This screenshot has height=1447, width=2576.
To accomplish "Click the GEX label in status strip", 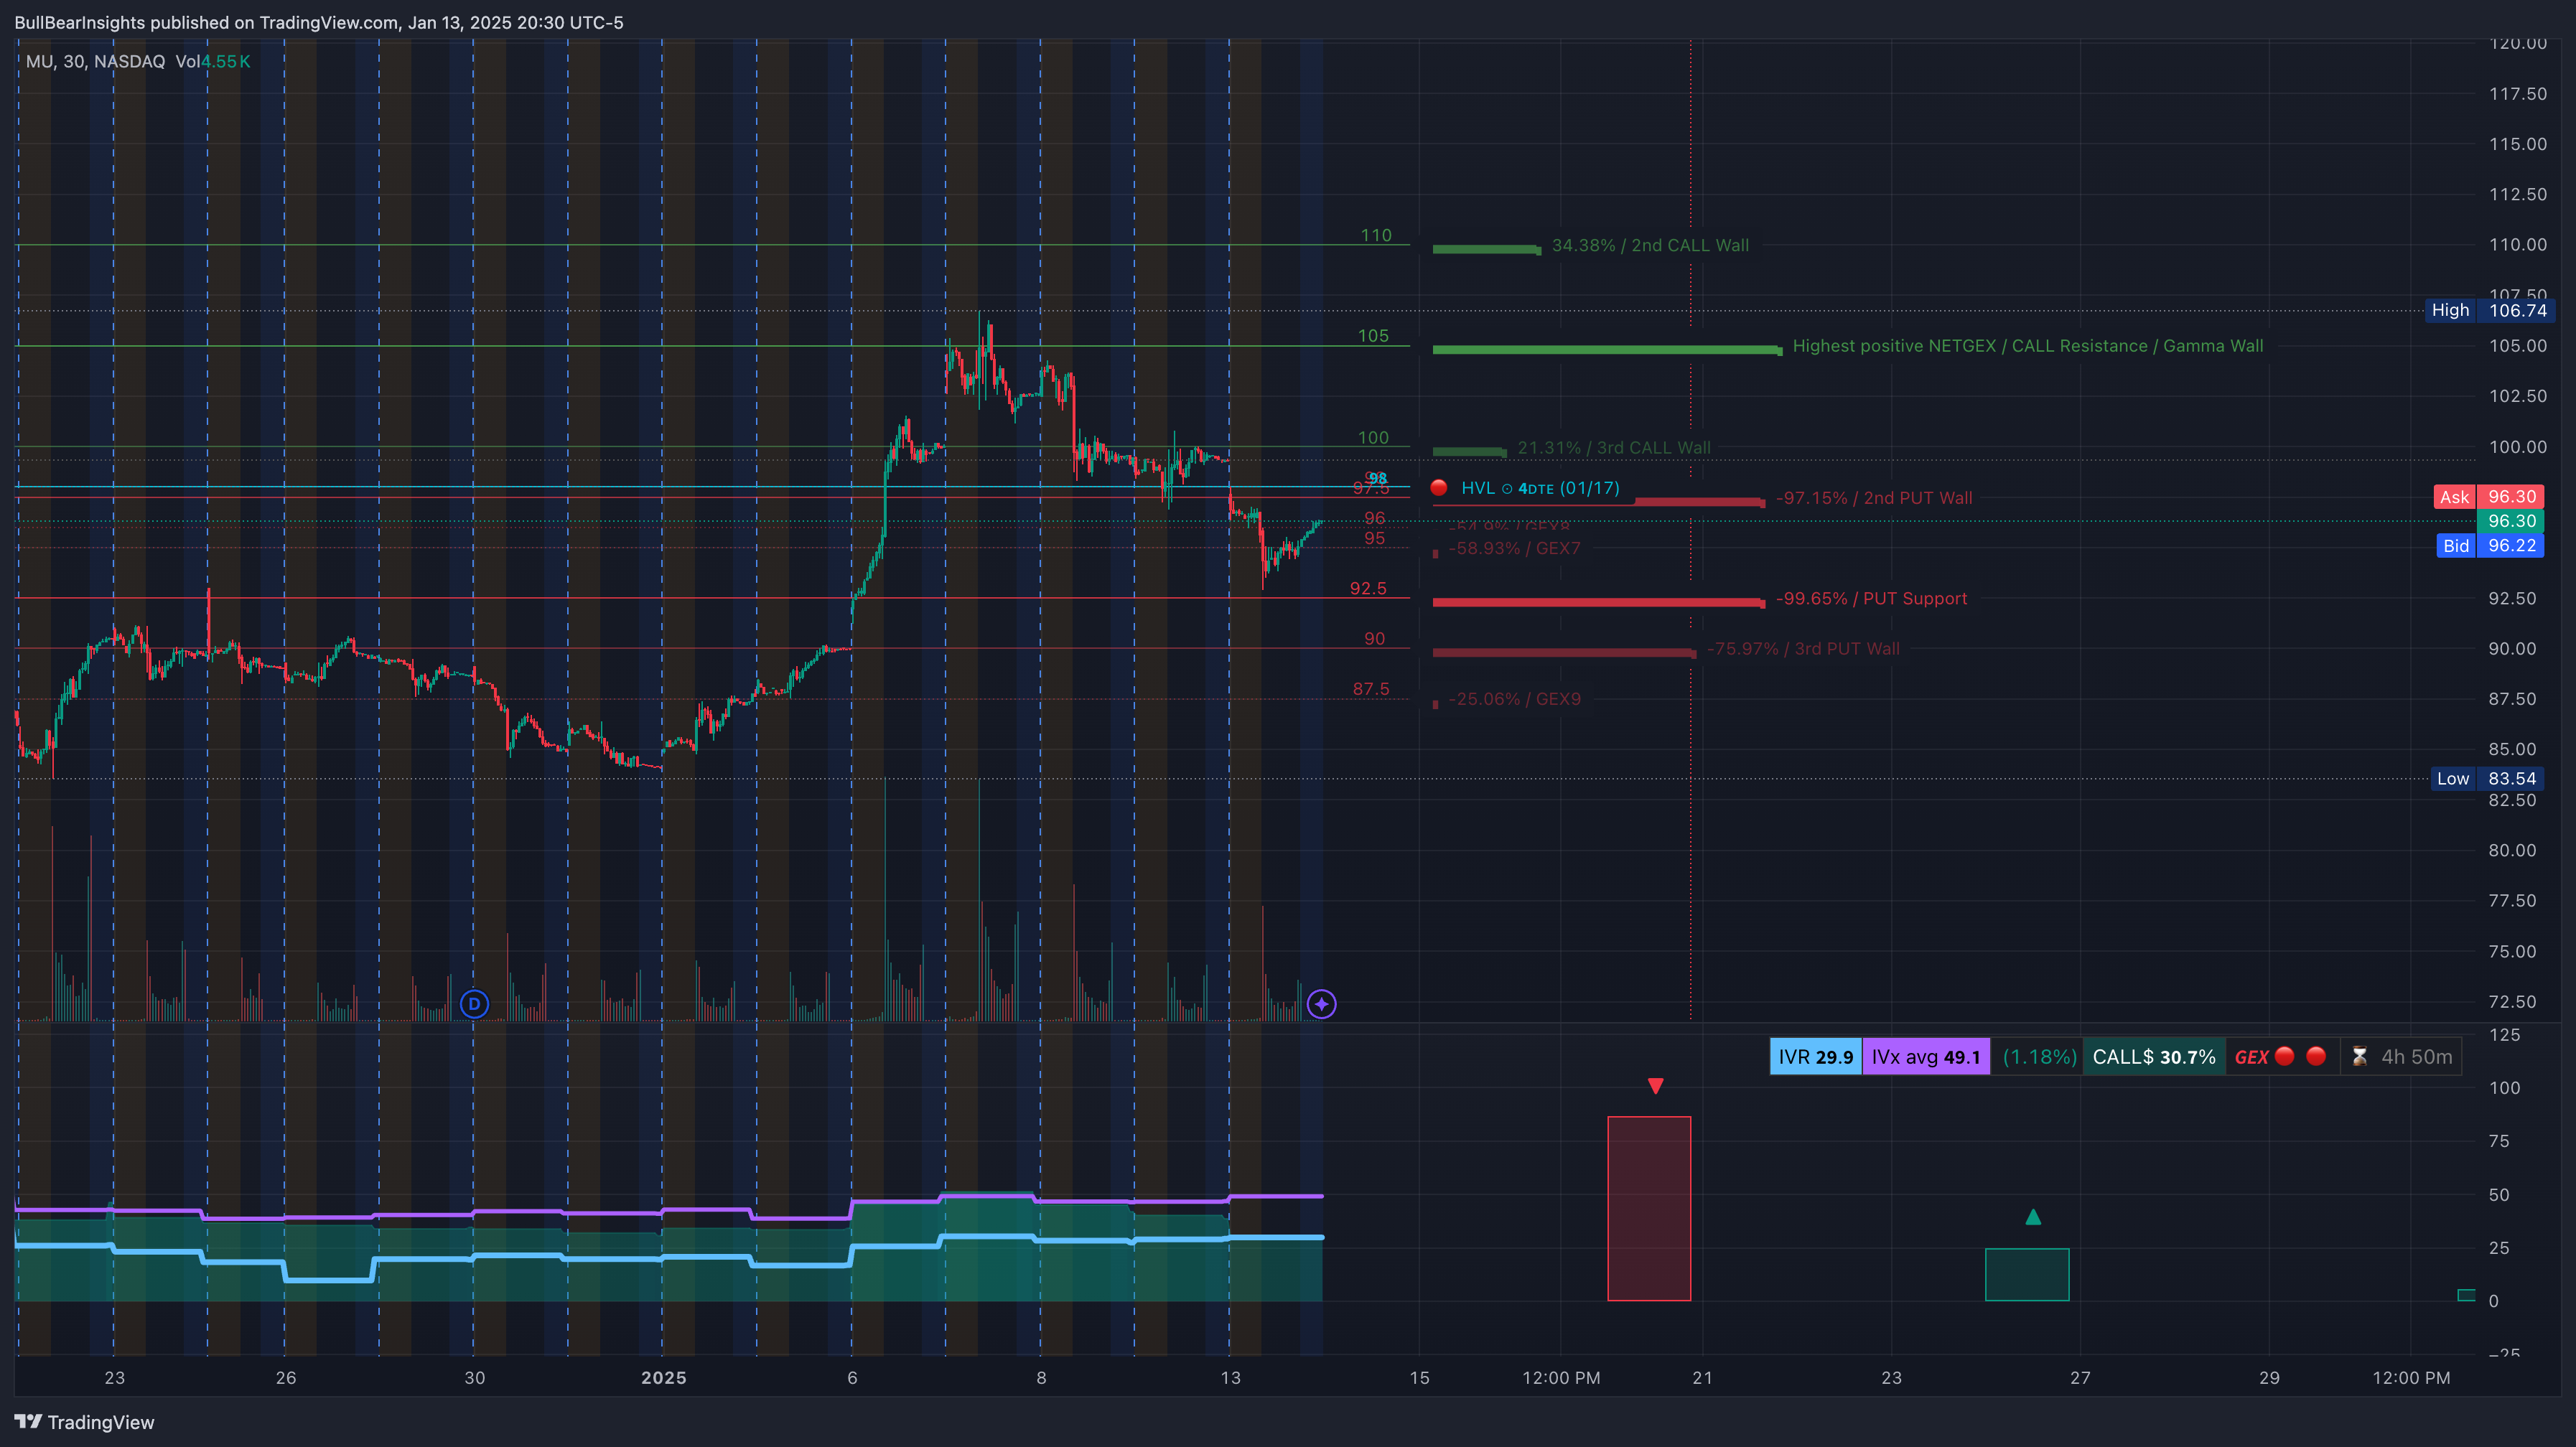I will [2251, 1057].
